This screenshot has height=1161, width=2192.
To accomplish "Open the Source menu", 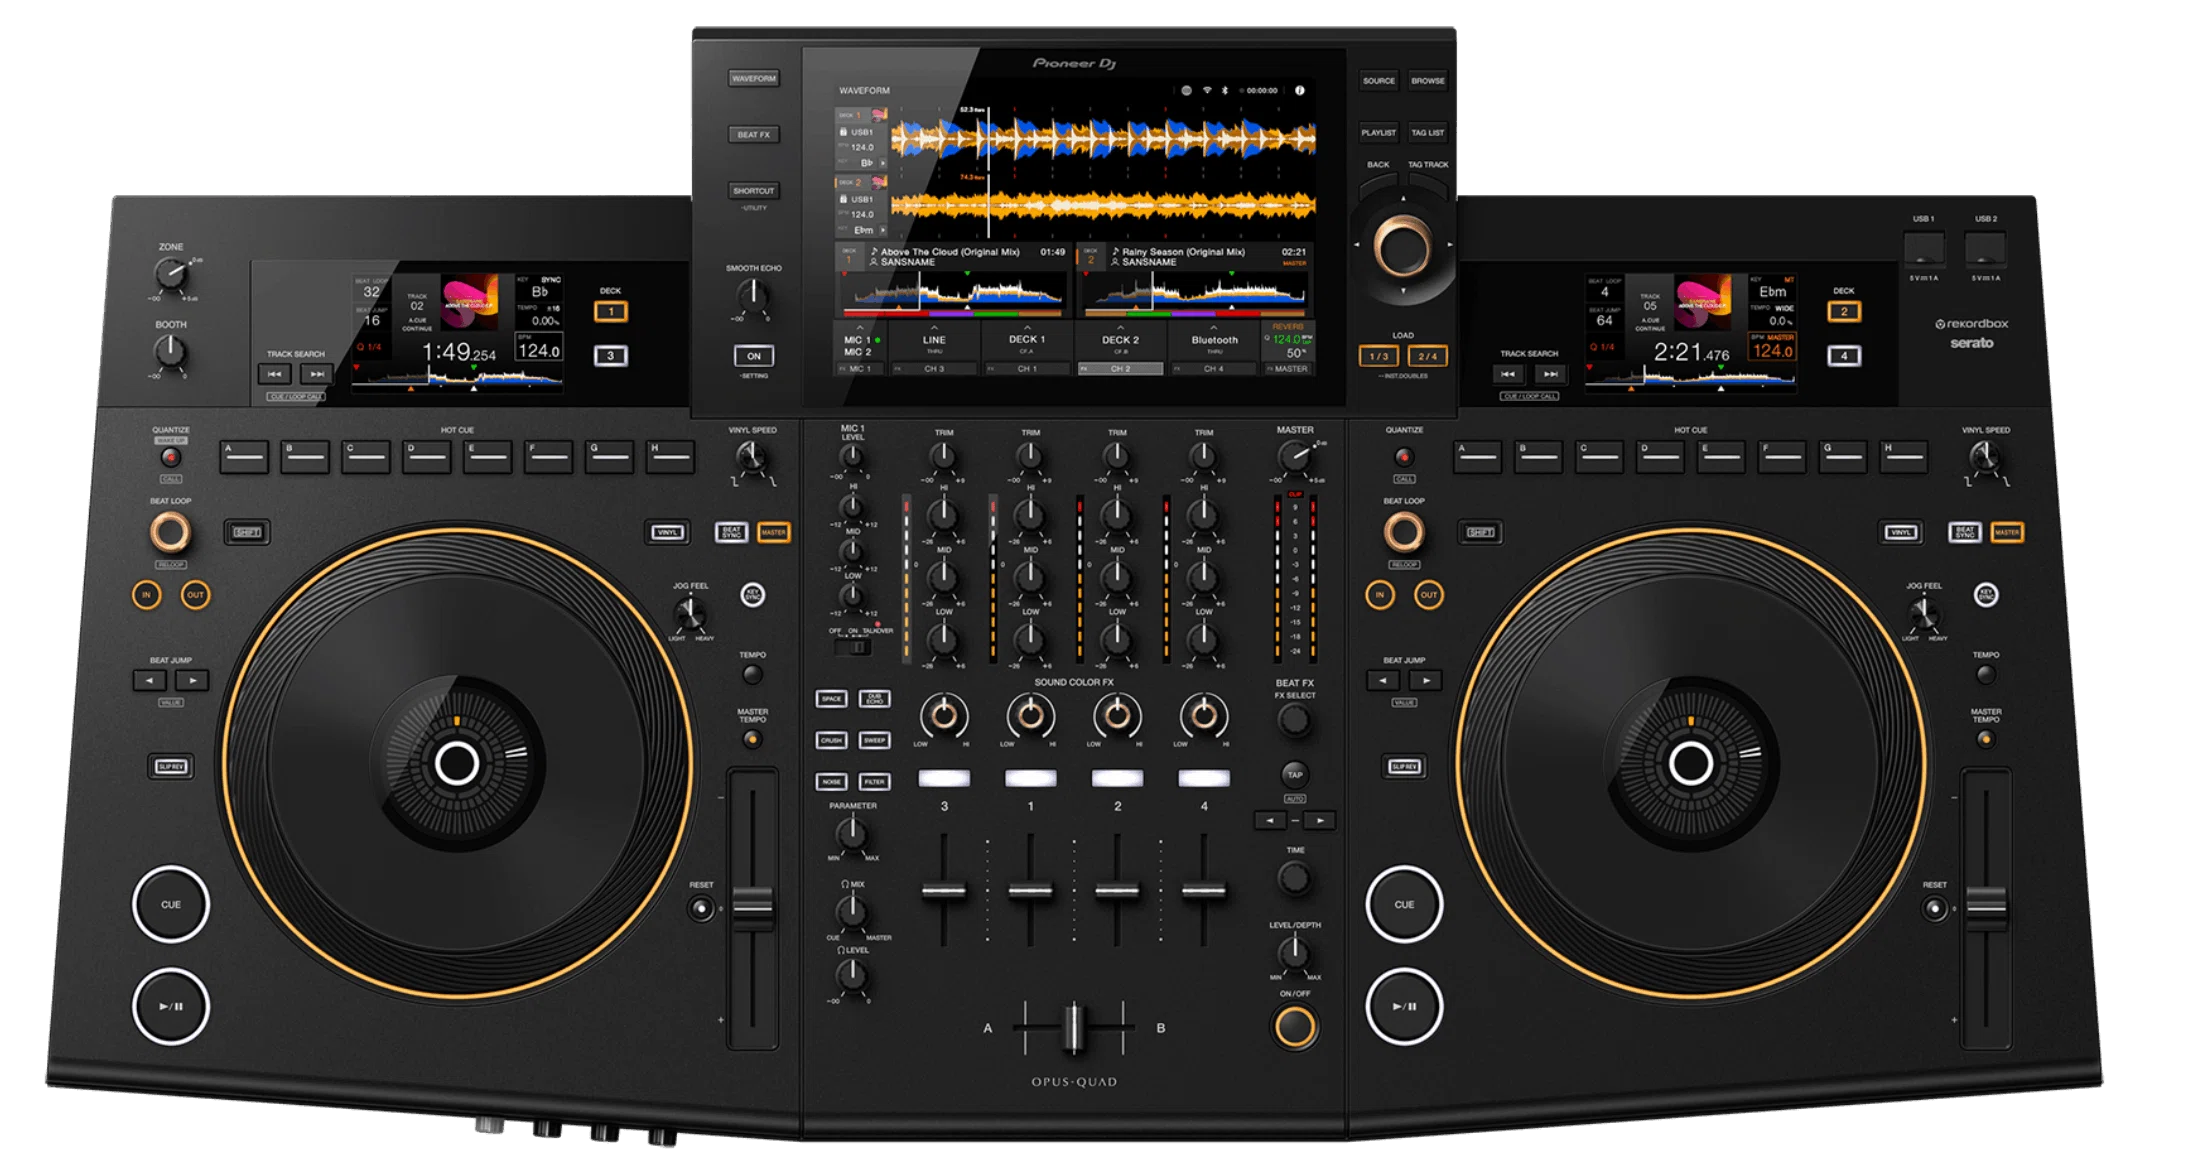I will [x=1379, y=81].
